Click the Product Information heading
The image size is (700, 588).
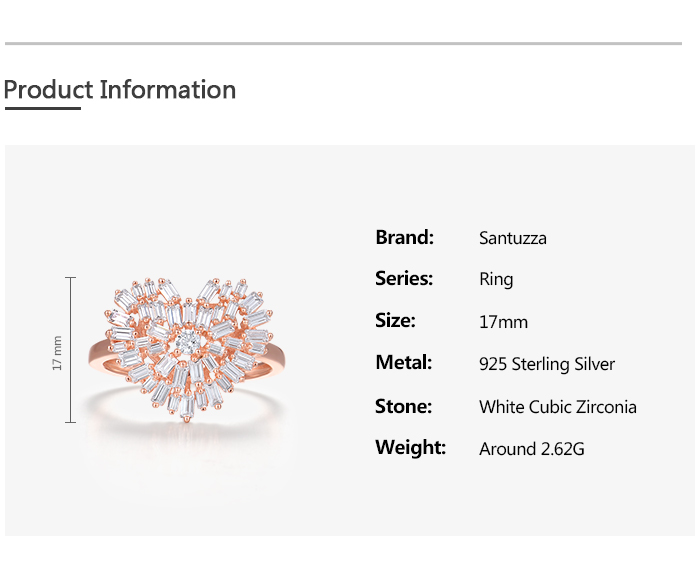[x=120, y=90]
